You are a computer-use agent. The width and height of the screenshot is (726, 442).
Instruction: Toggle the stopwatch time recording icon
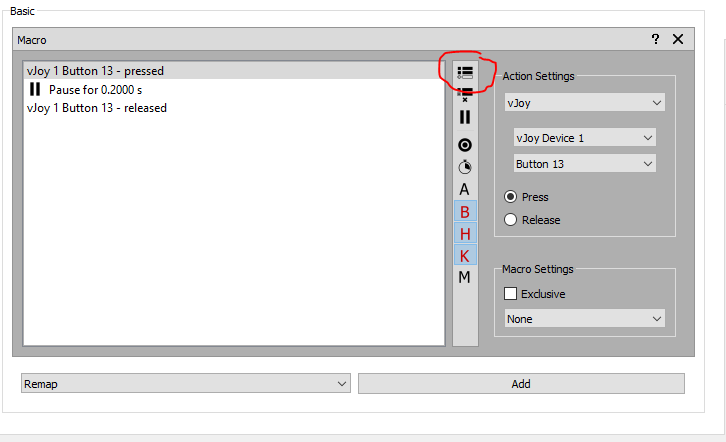[x=465, y=167]
